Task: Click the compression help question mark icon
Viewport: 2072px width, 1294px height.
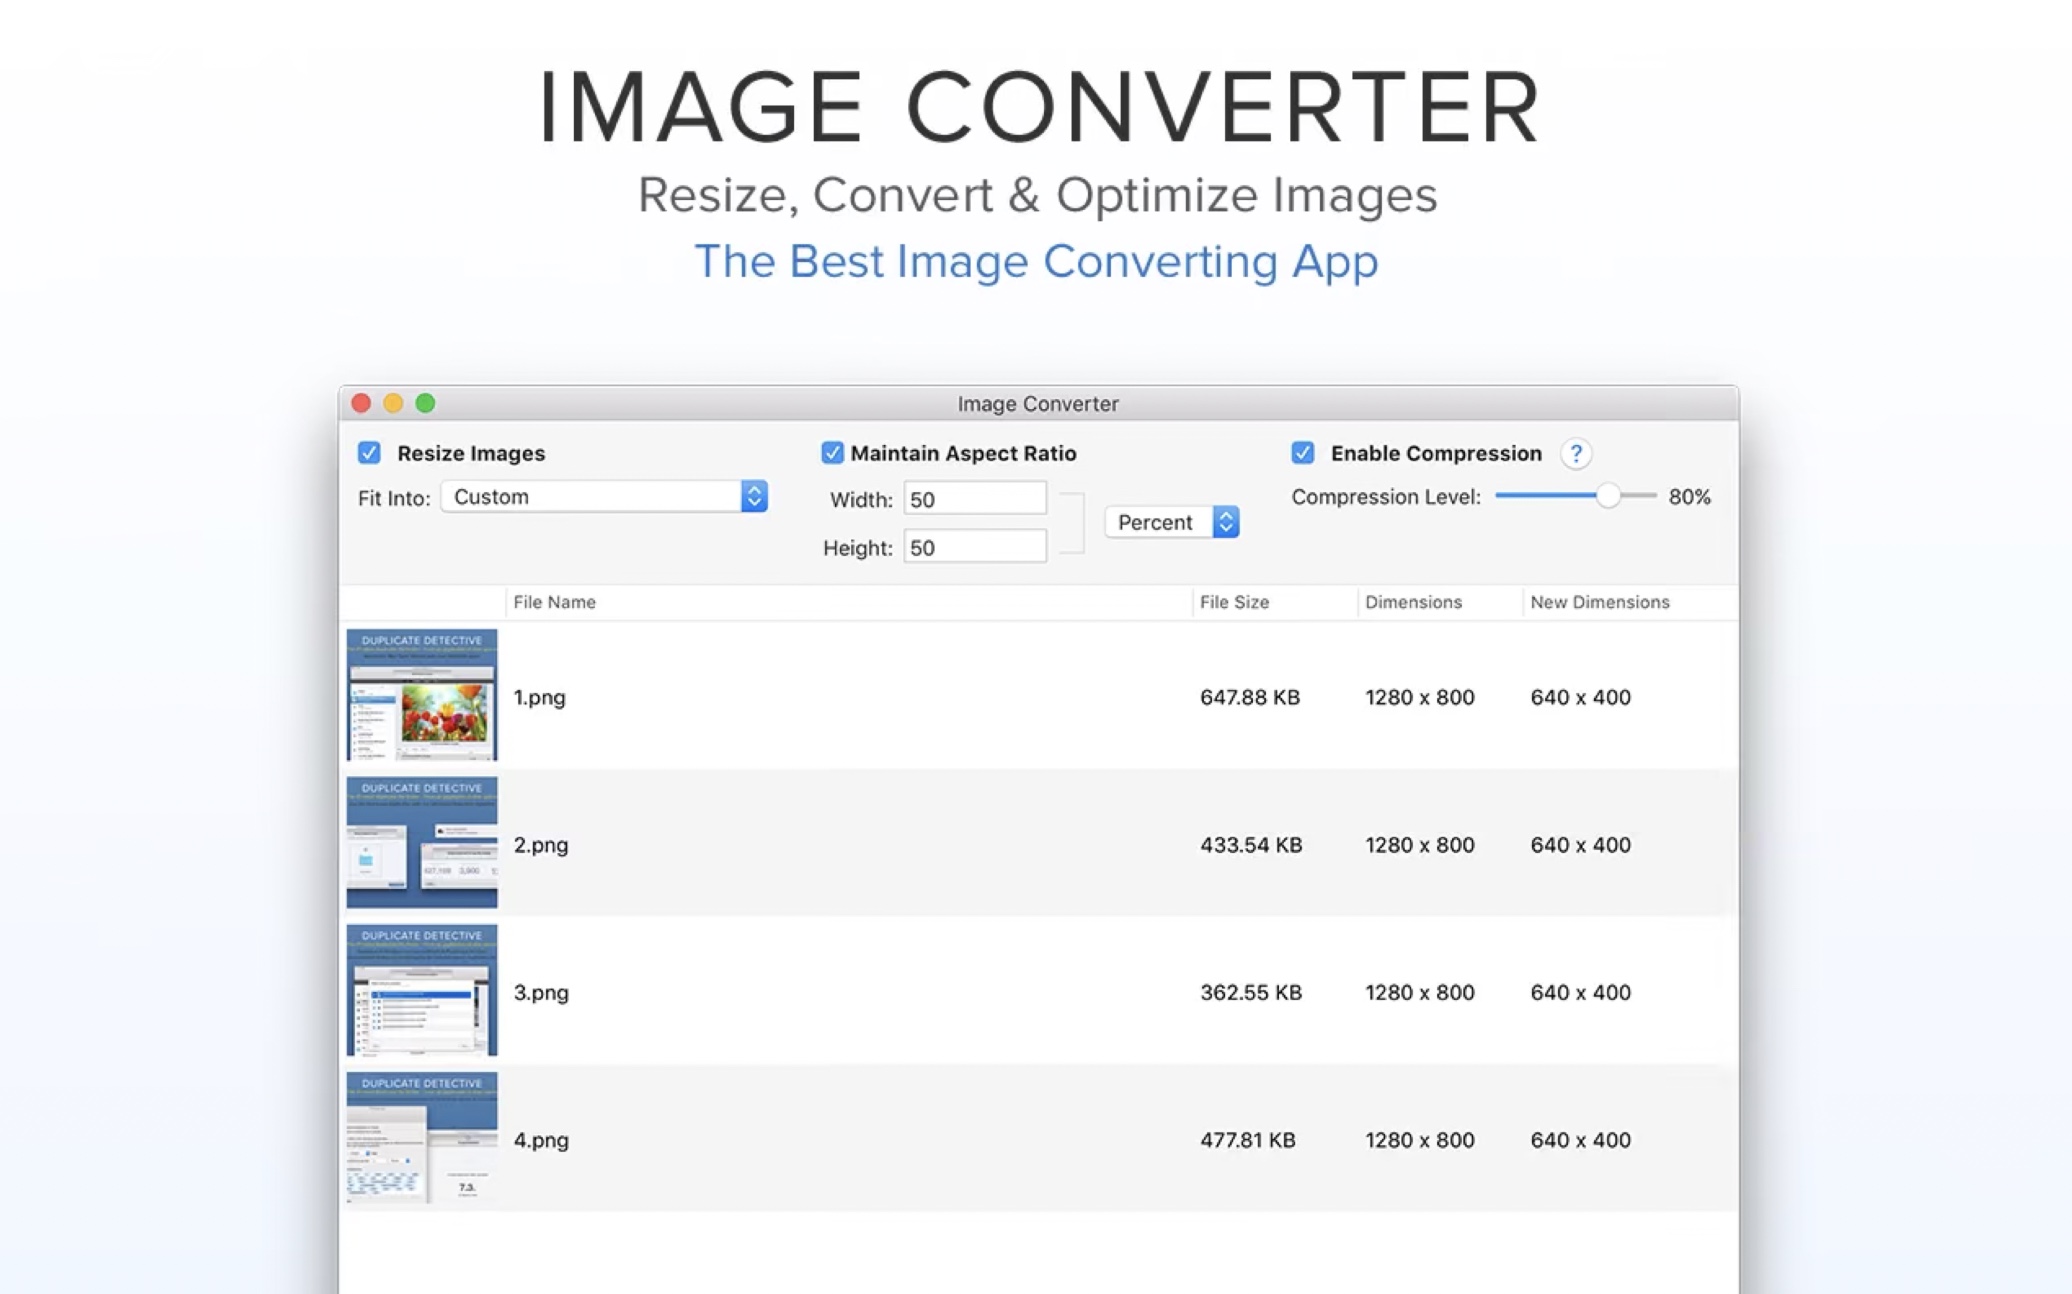Action: (1576, 453)
